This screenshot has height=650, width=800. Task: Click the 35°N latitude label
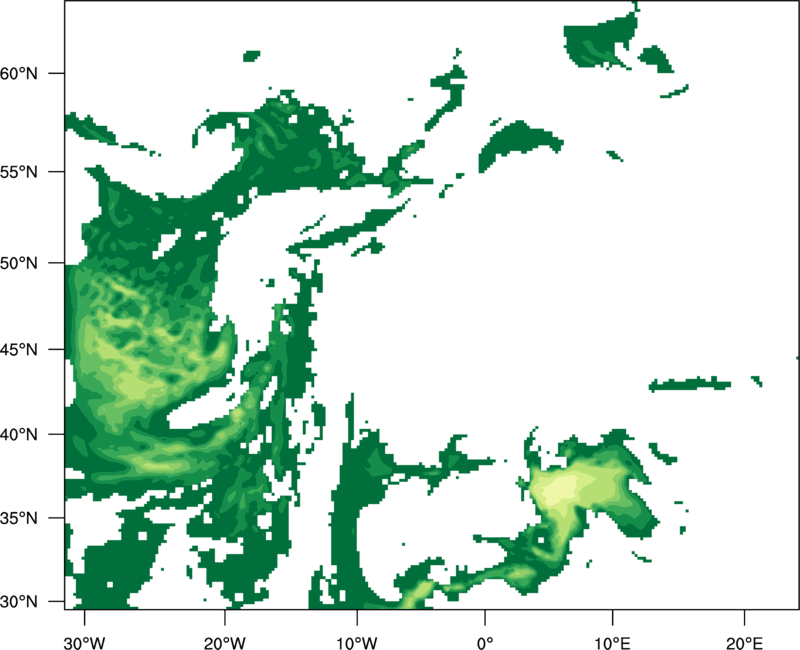19,518
